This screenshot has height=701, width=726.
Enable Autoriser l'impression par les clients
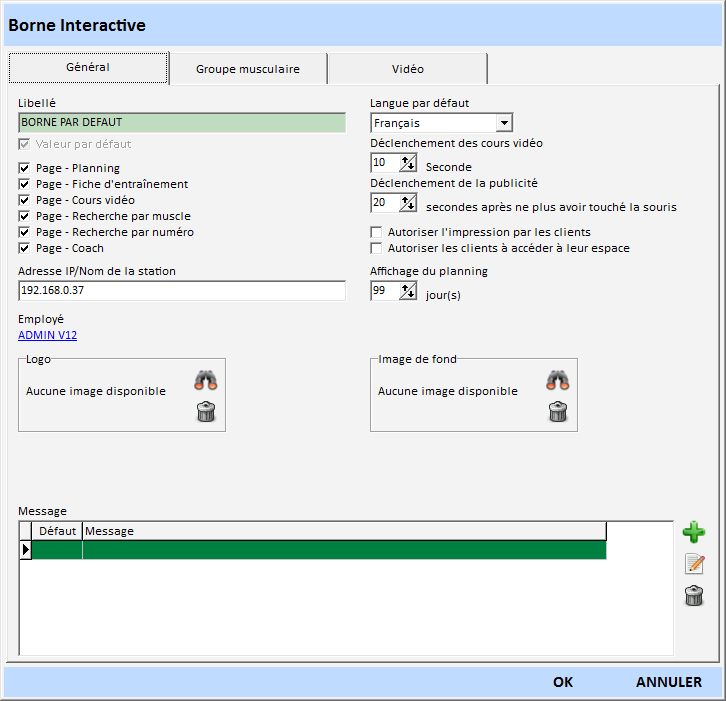point(377,232)
